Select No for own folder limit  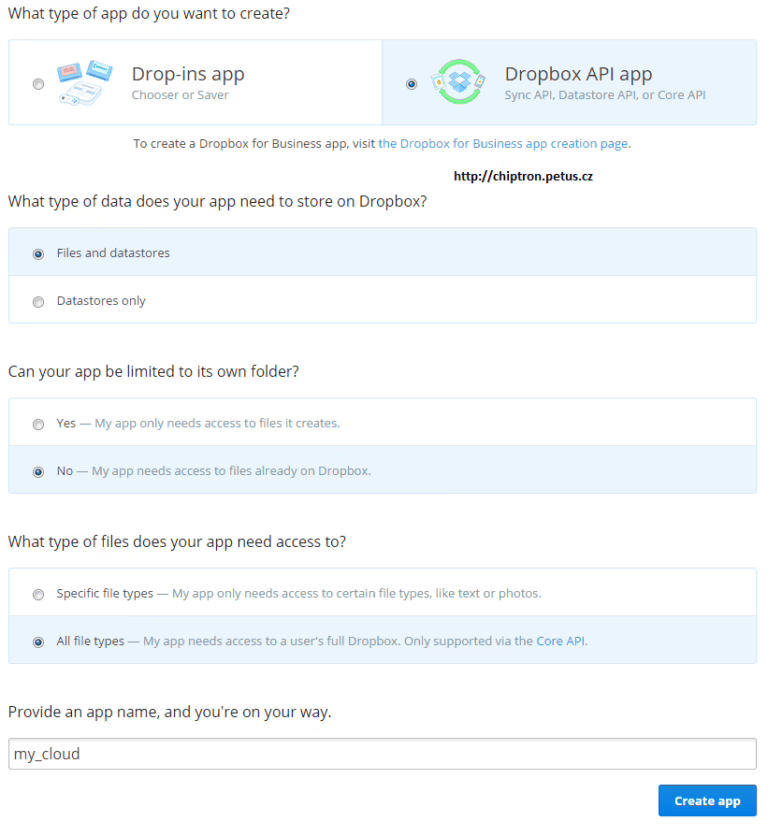point(38,472)
